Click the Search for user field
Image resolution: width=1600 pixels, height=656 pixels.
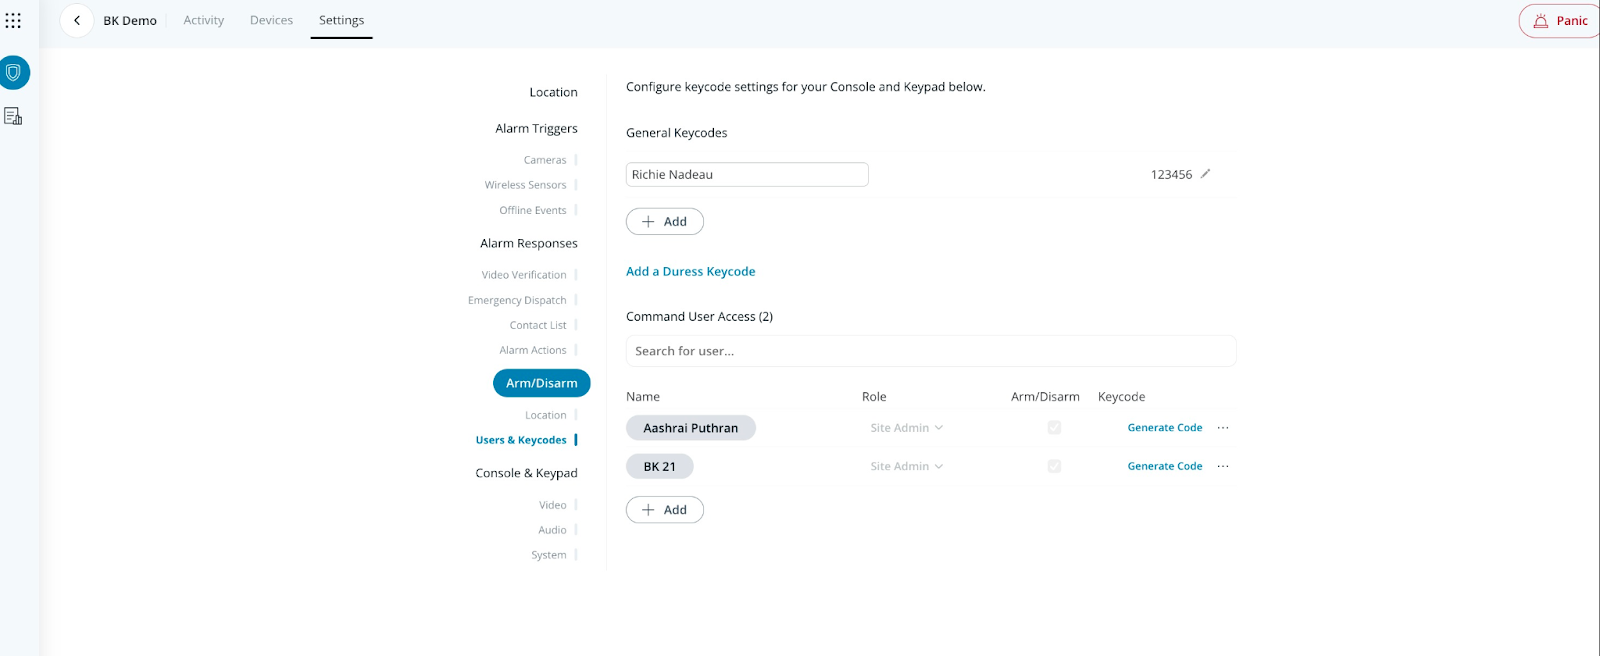click(930, 351)
